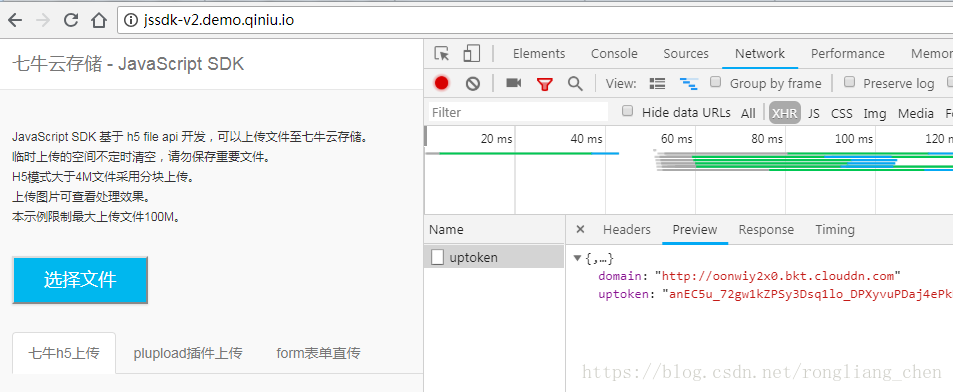Toggle the network filter funnel
Screen dimensions: 953x392
tap(545, 84)
